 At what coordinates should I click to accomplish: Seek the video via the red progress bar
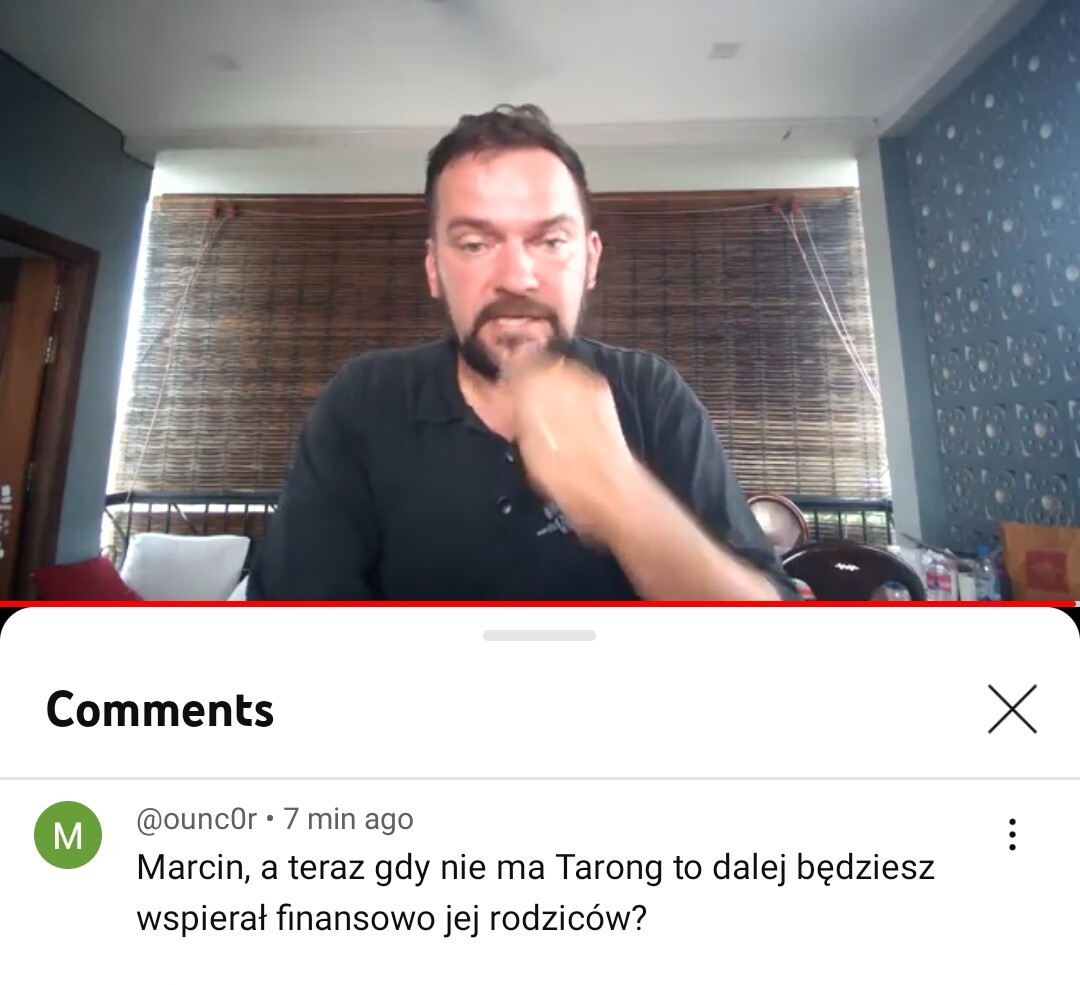537,603
